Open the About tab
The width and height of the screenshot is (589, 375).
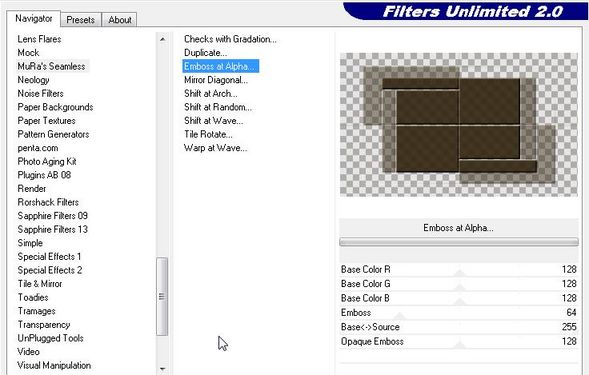point(120,20)
